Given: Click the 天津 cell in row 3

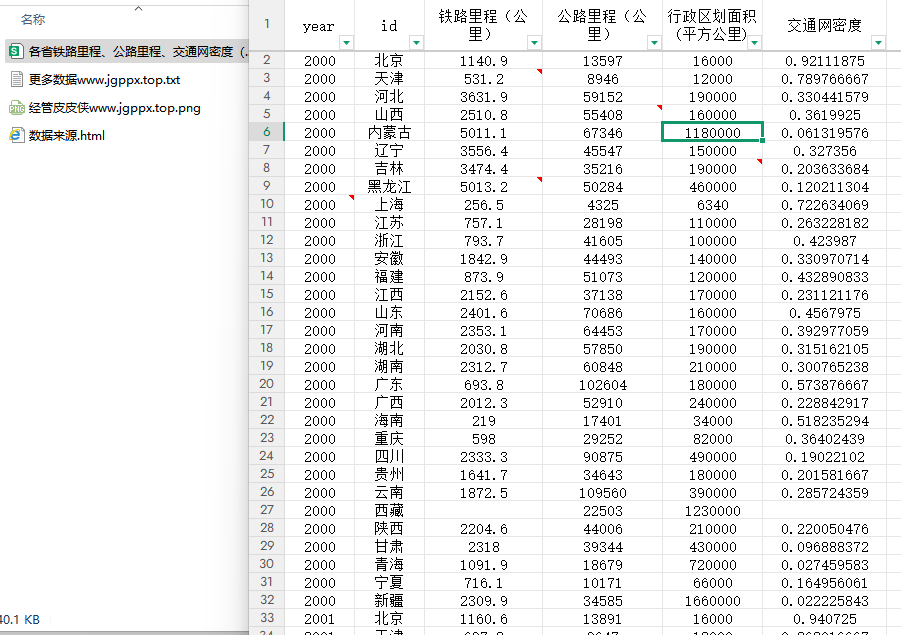Looking at the screenshot, I should pyautogui.click(x=389, y=78).
